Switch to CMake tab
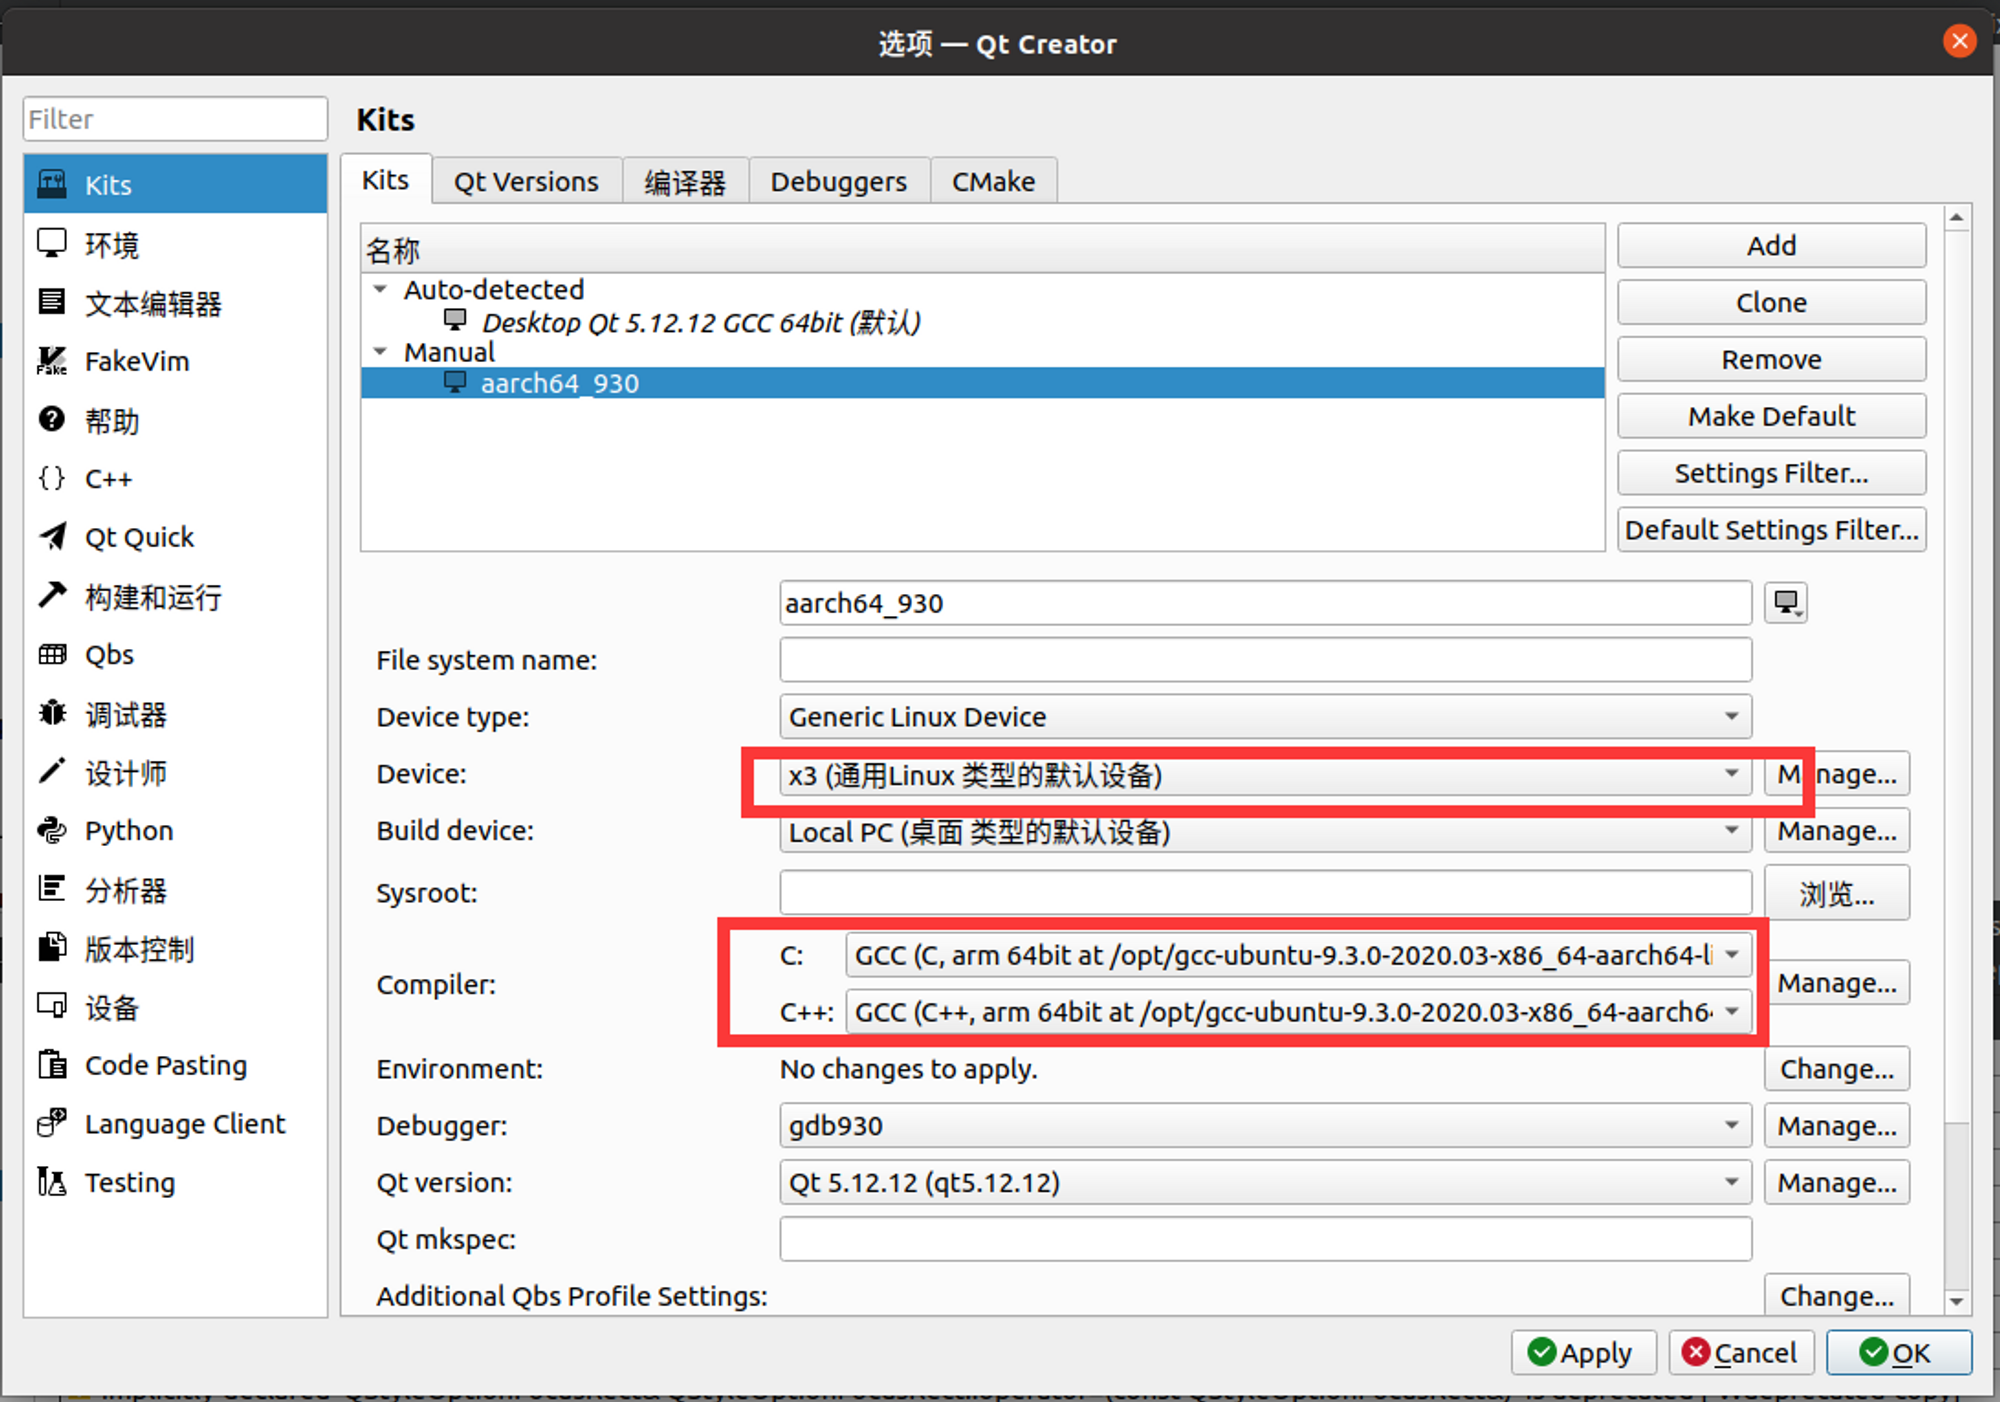The image size is (2000, 1402). 993,181
